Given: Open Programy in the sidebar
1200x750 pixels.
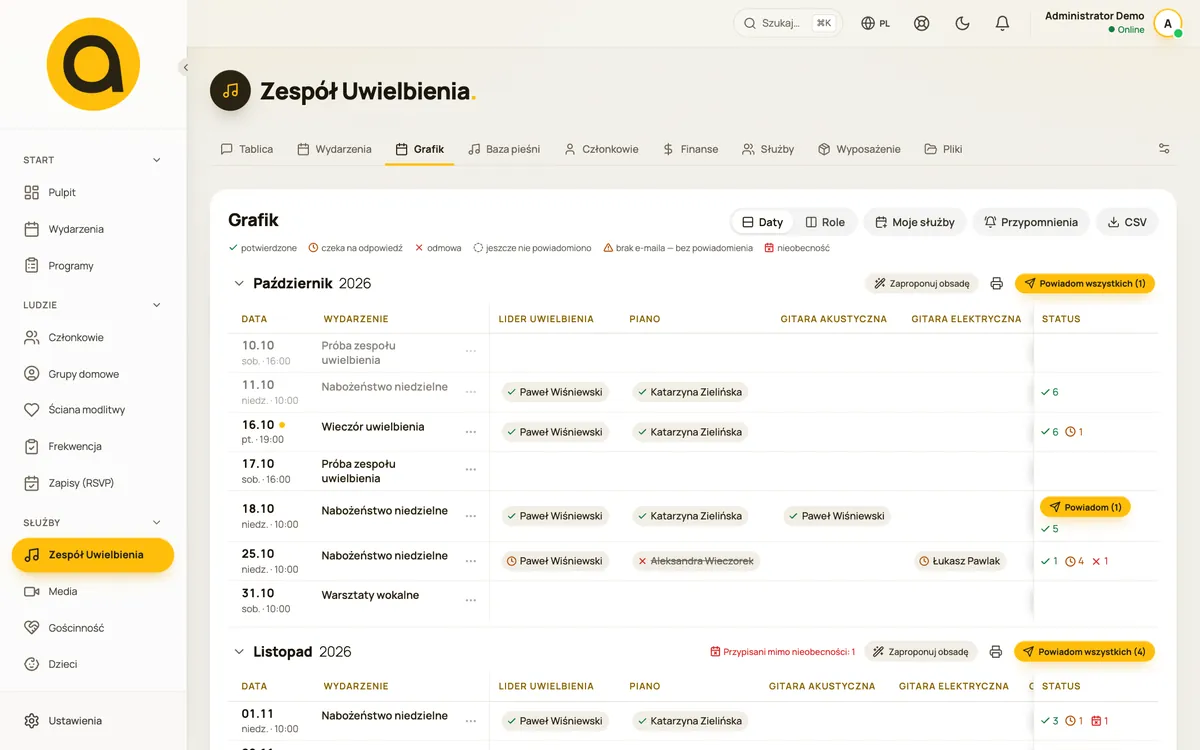Looking at the screenshot, I should 93,266.
